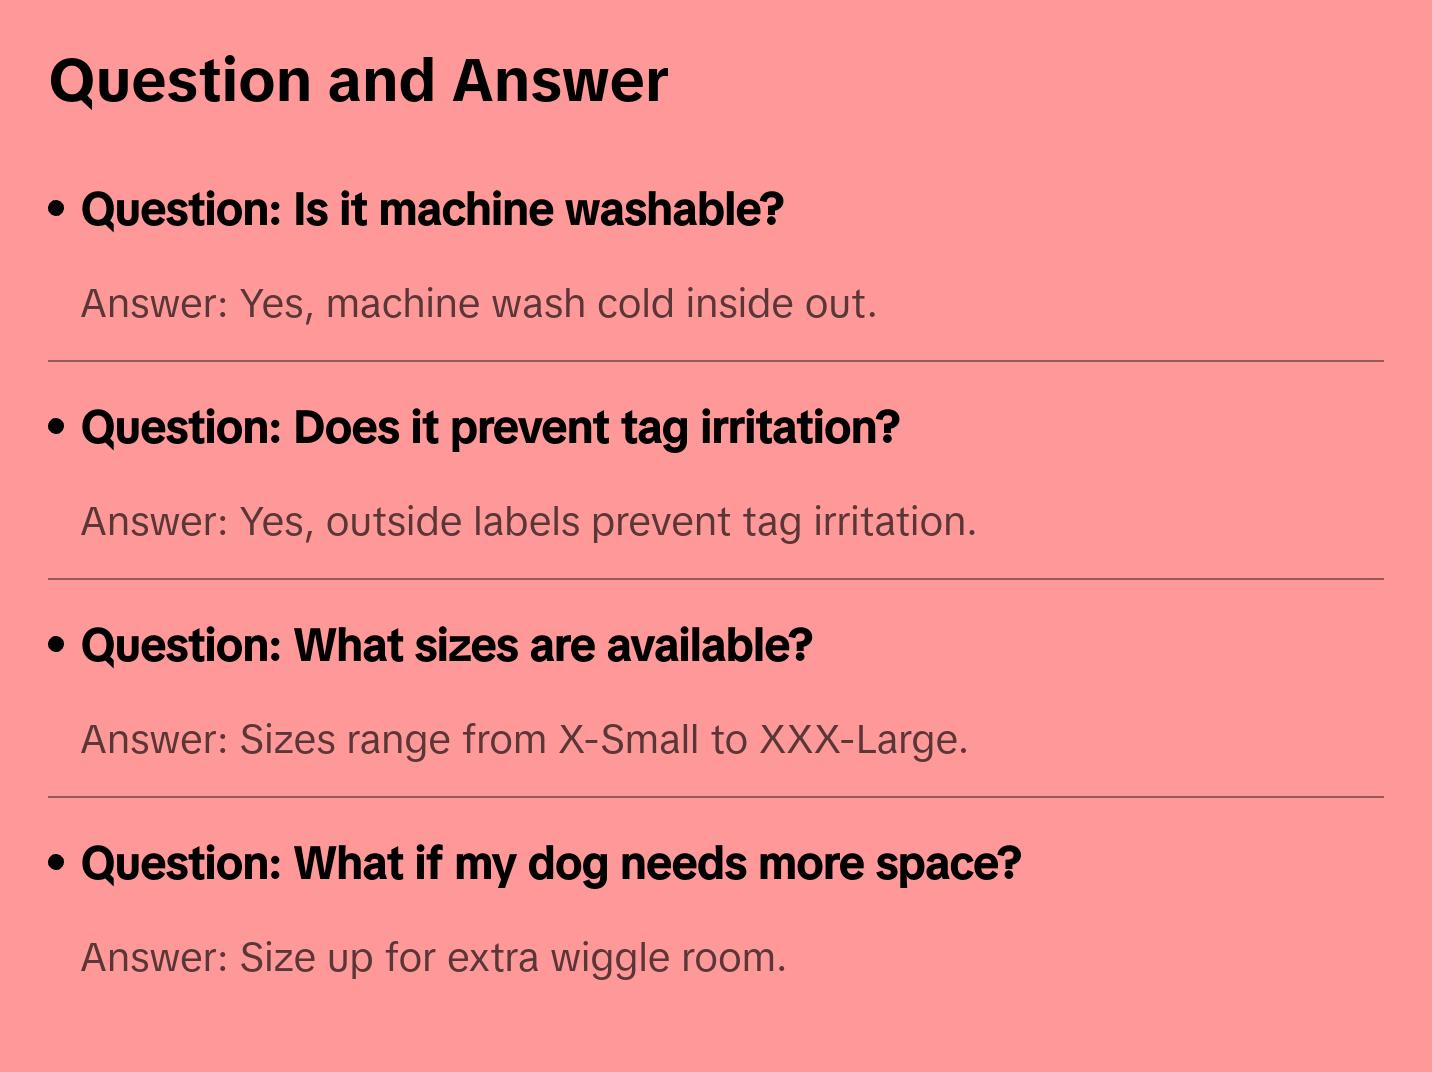Click the divider below the tag irritation answer
1432x1072 pixels.
[716, 579]
